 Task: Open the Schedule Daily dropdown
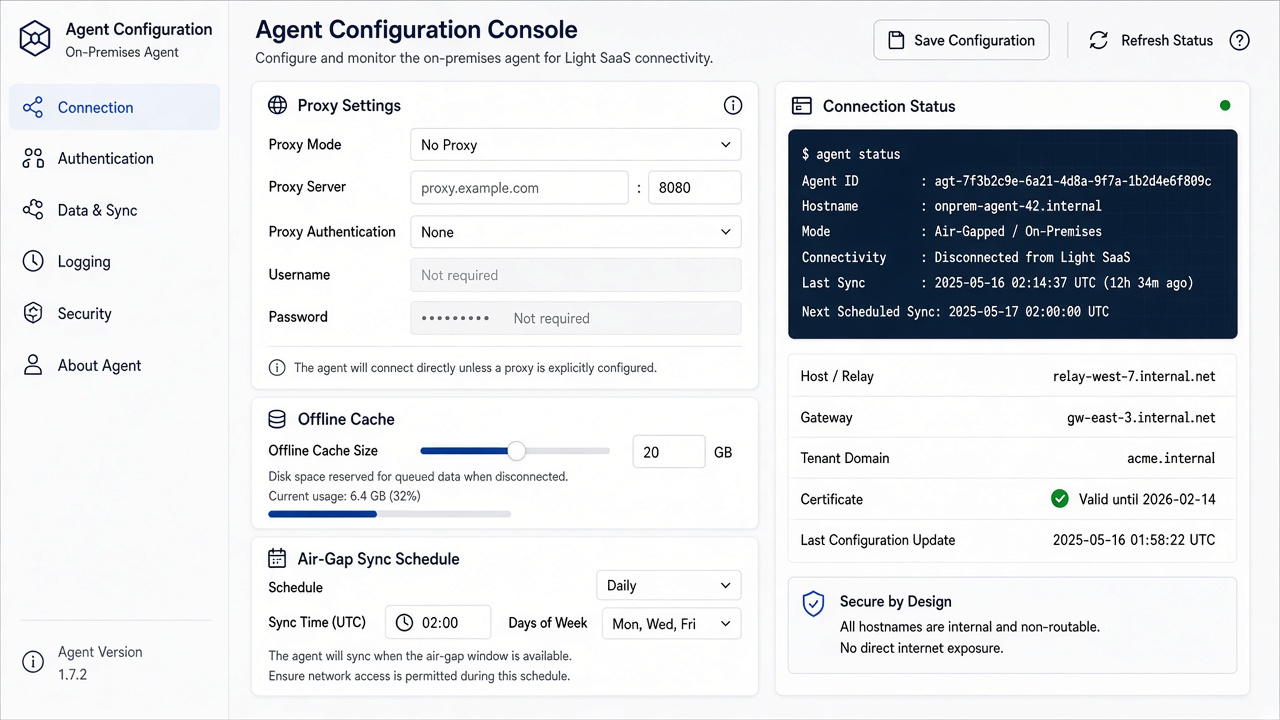pyautogui.click(x=669, y=586)
